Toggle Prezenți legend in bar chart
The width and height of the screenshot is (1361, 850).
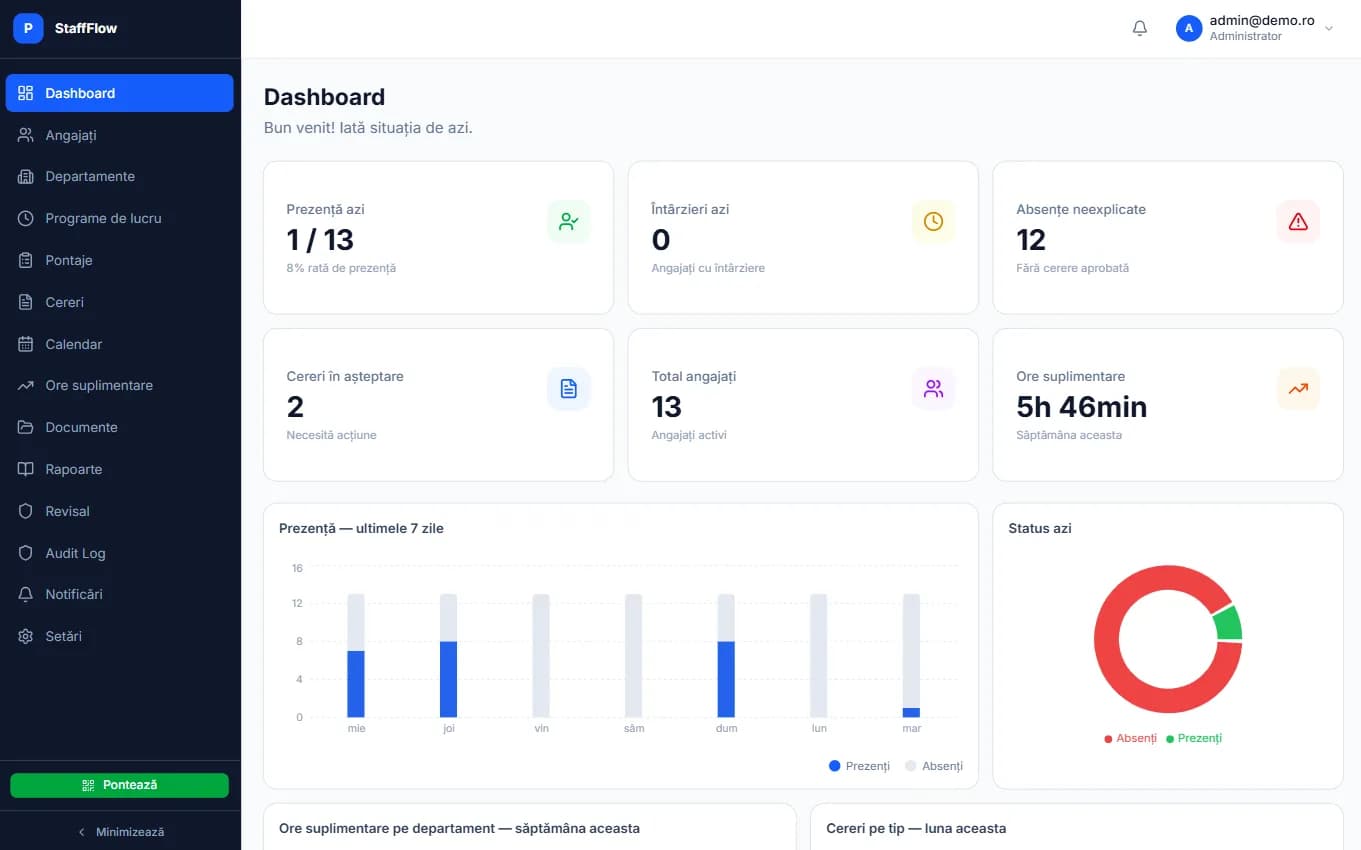[859, 766]
